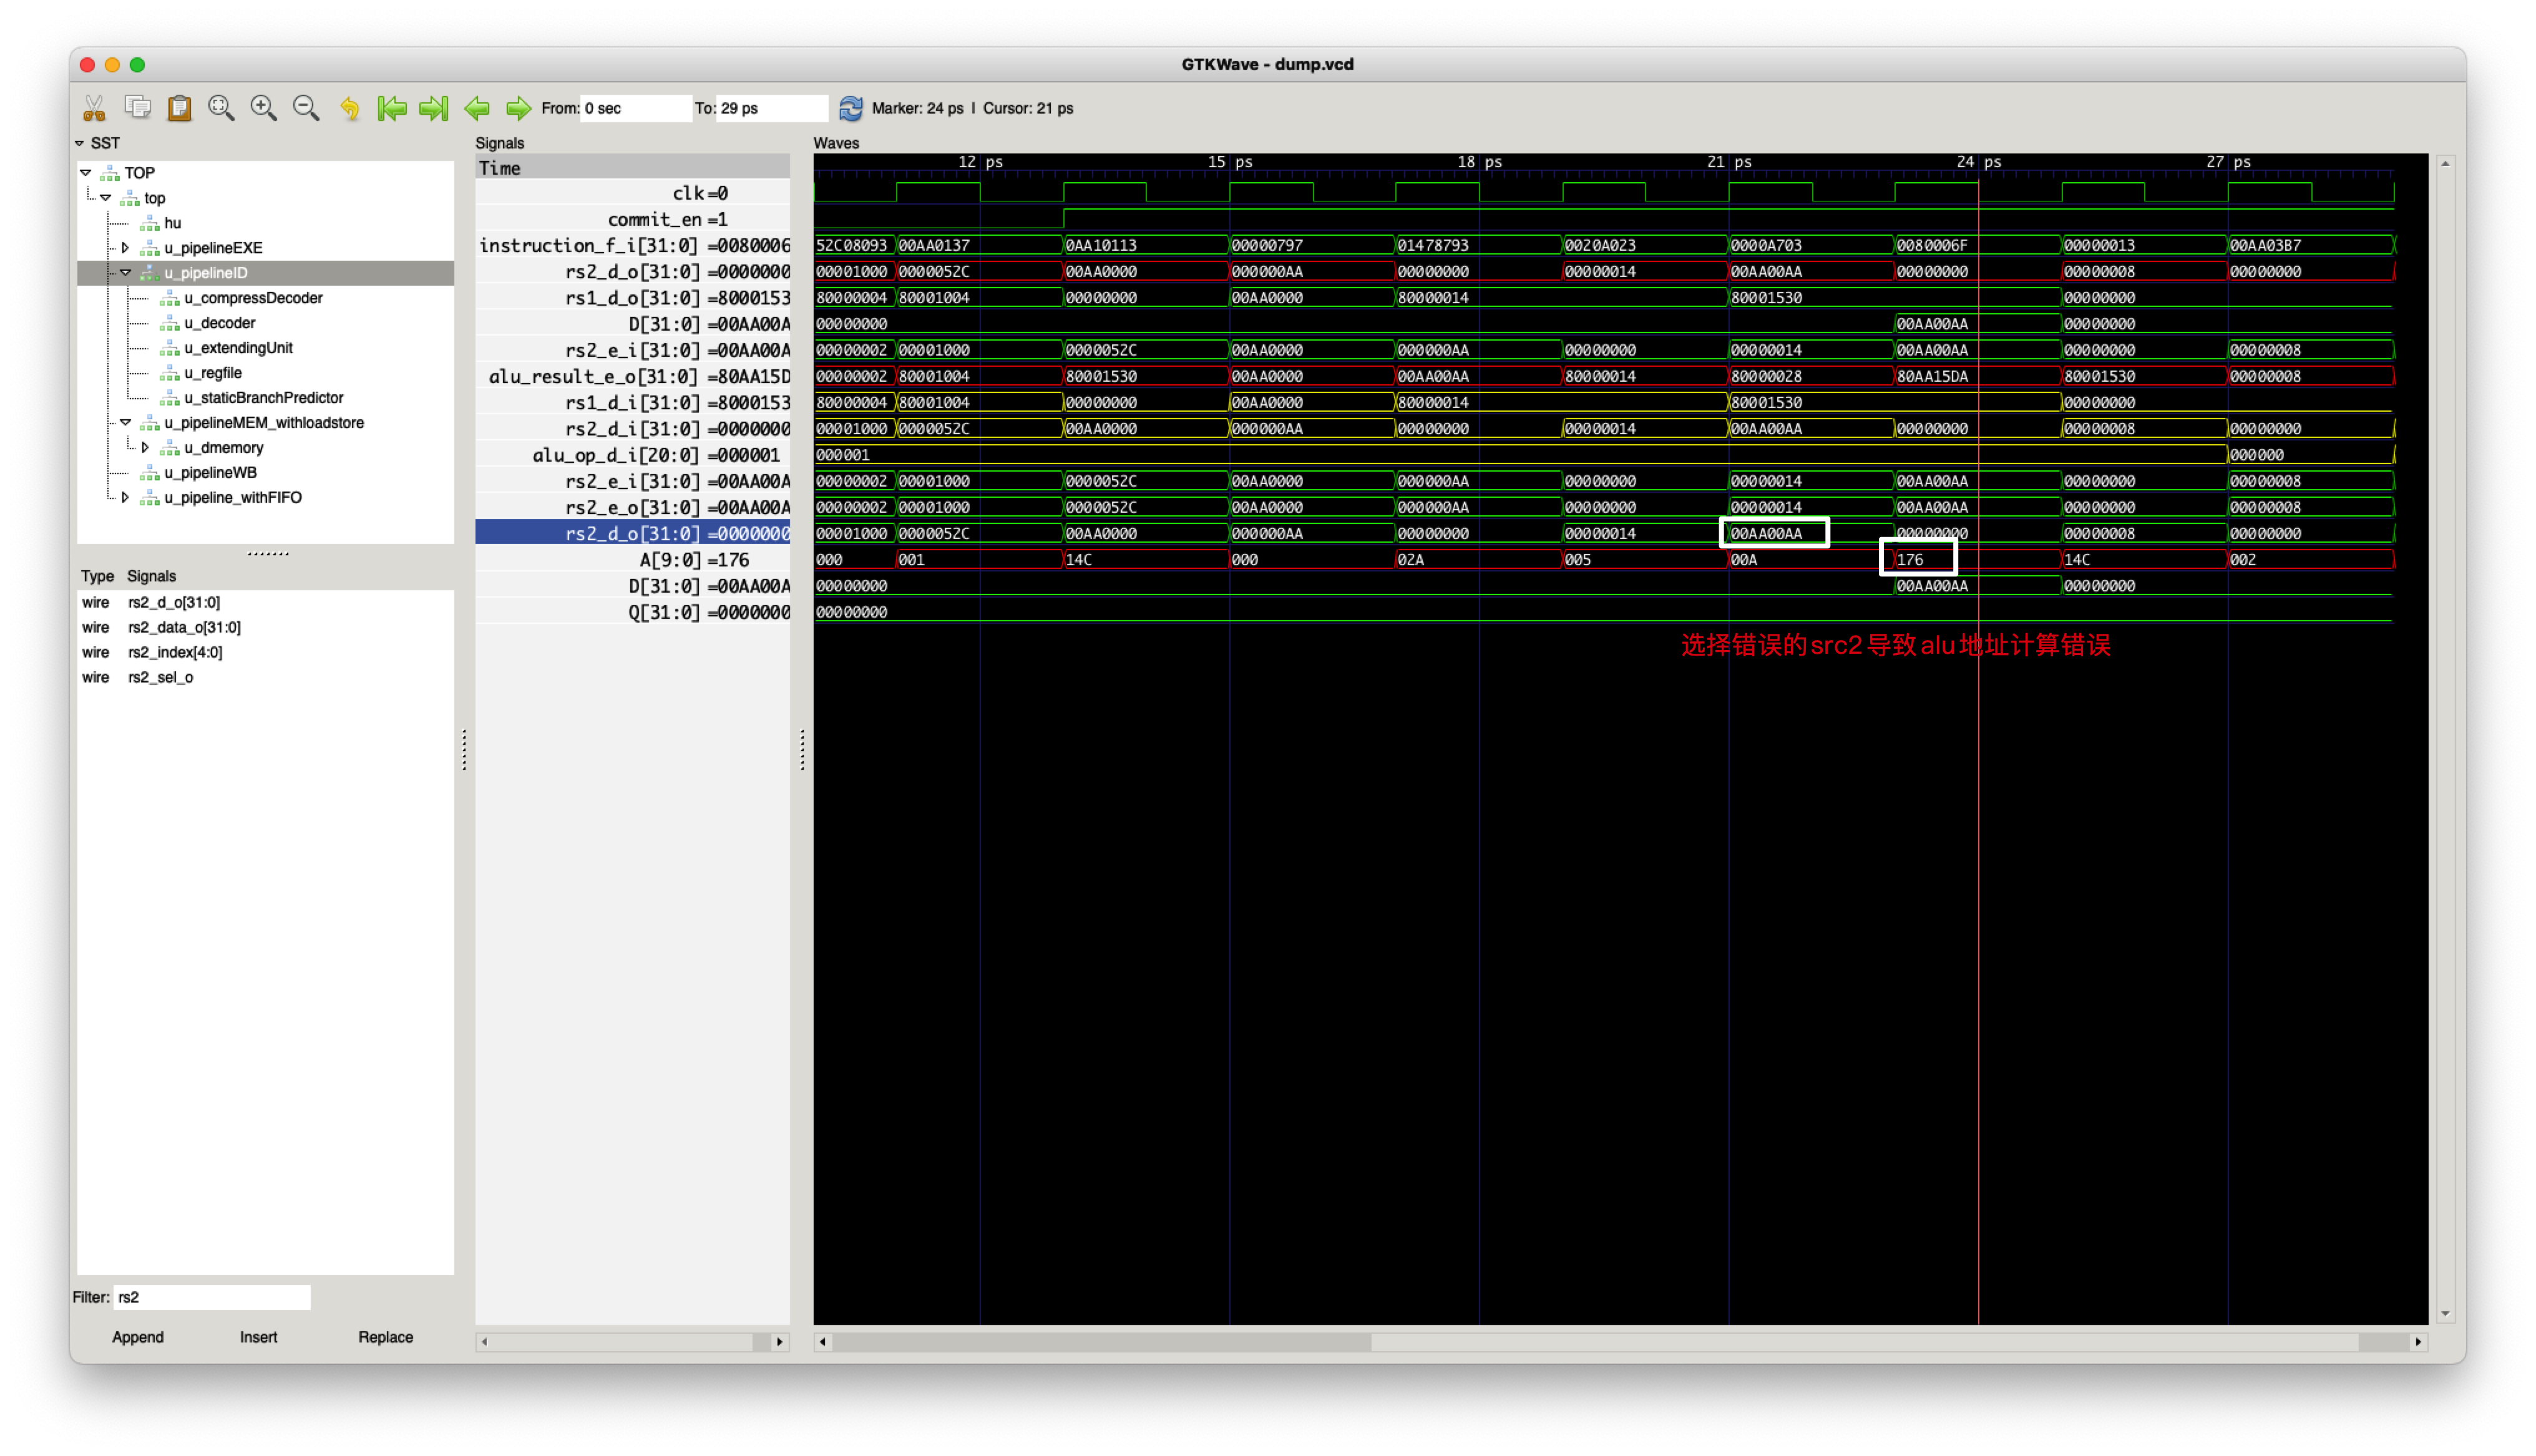Click the Signals column header in SST list
Viewport: 2536px width, 1456px height.
pos(151,576)
